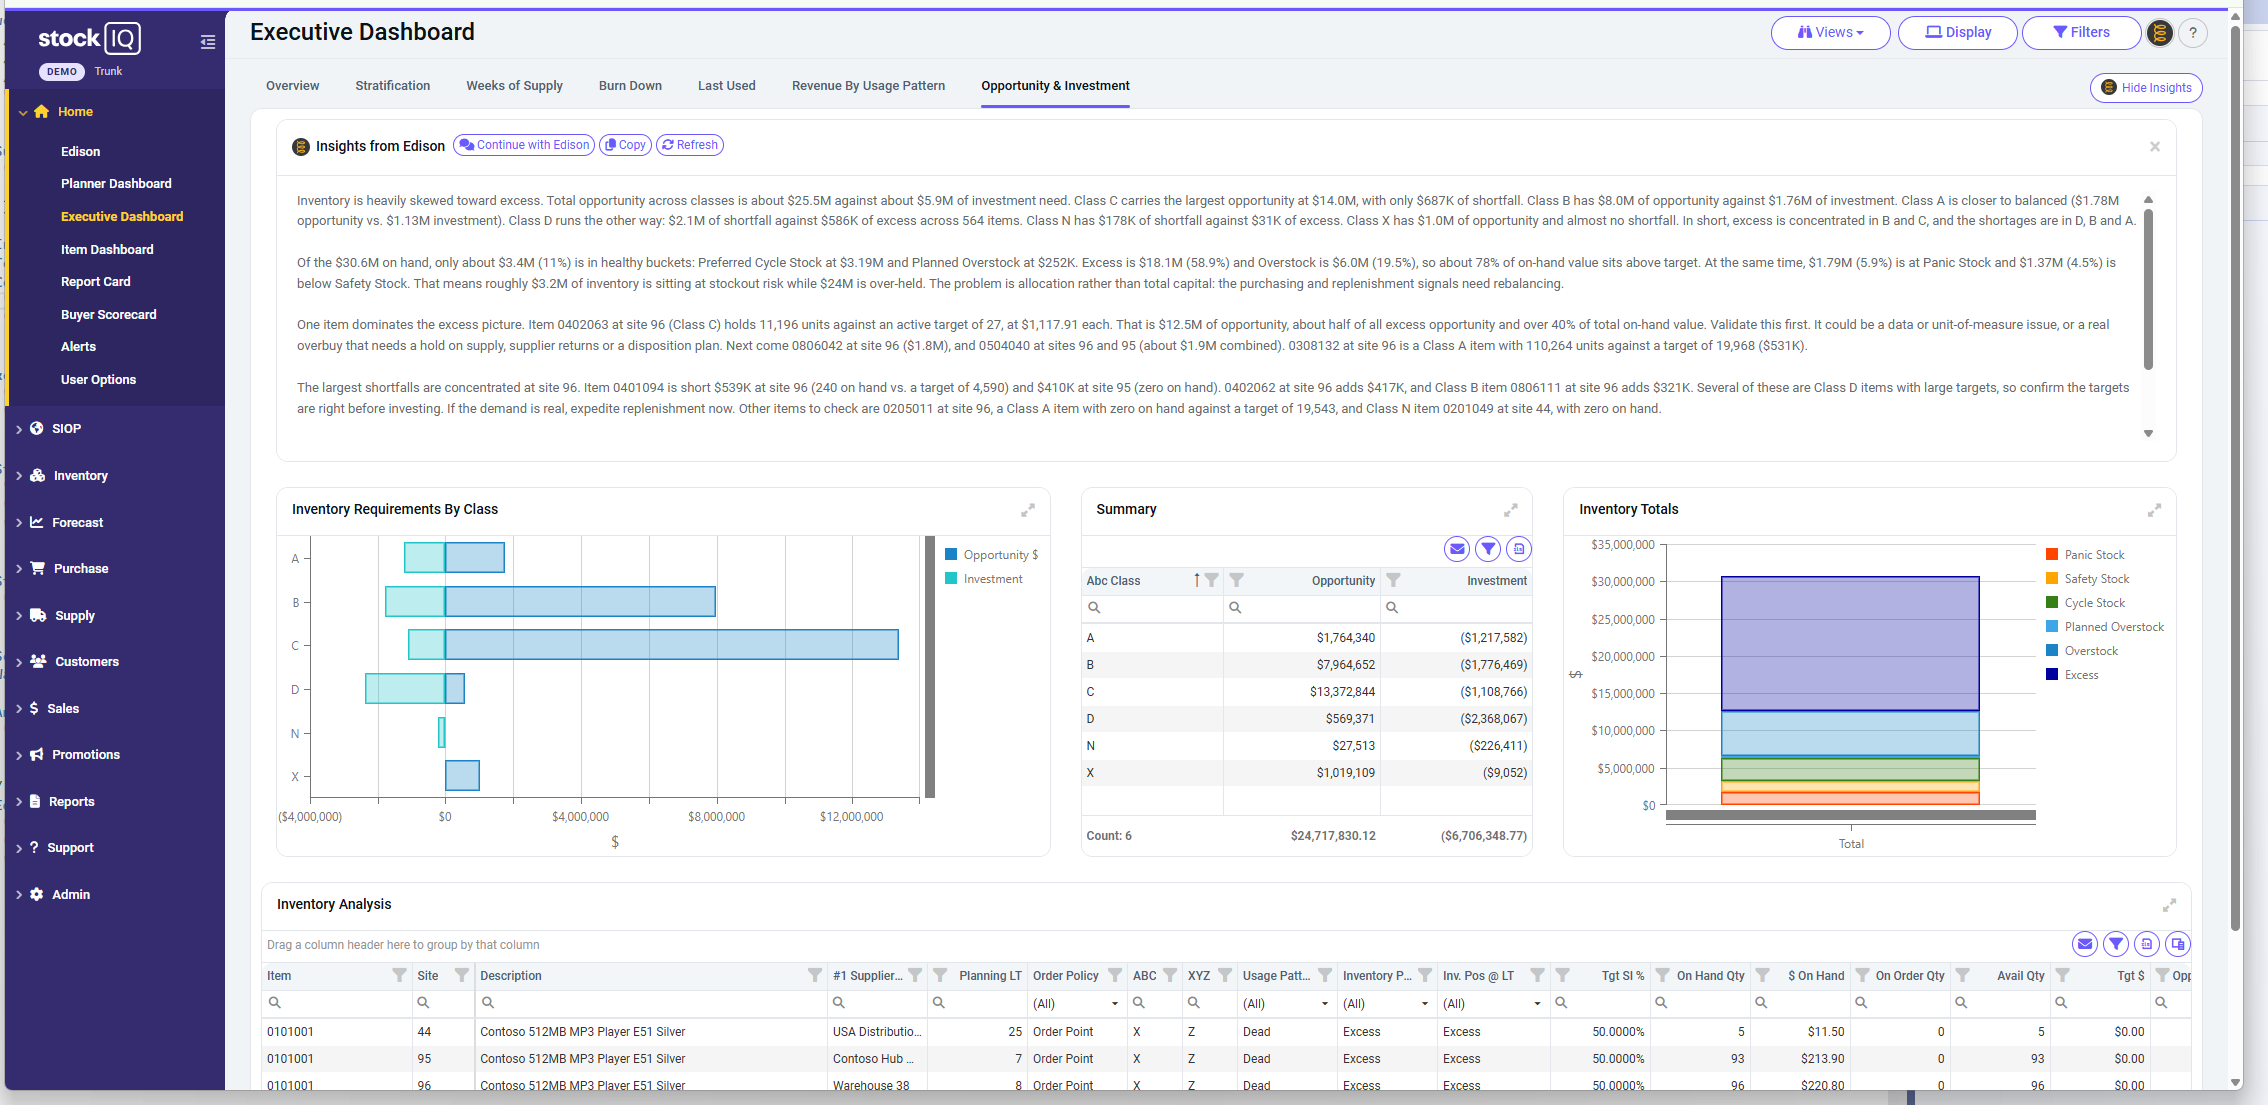The width and height of the screenshot is (2268, 1105).
Task: Export the Summary grid to Excel
Action: coord(1519,549)
